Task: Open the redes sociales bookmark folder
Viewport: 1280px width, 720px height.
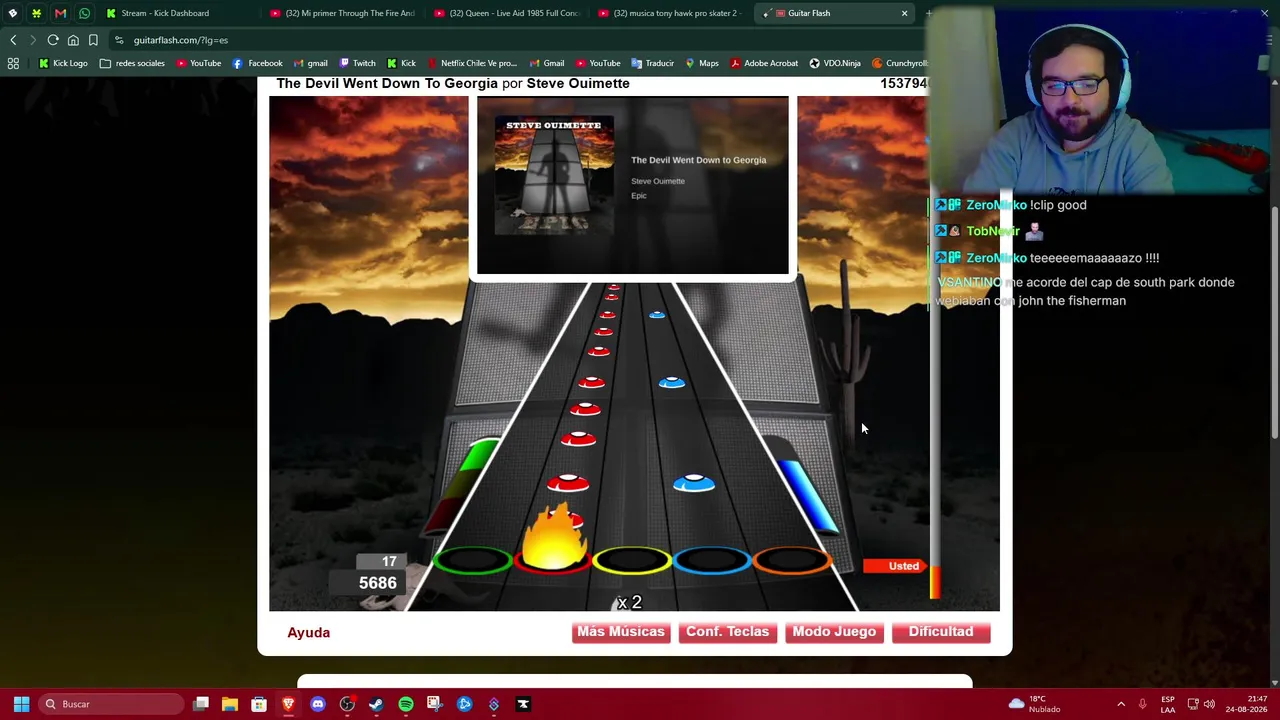Action: tap(132, 63)
